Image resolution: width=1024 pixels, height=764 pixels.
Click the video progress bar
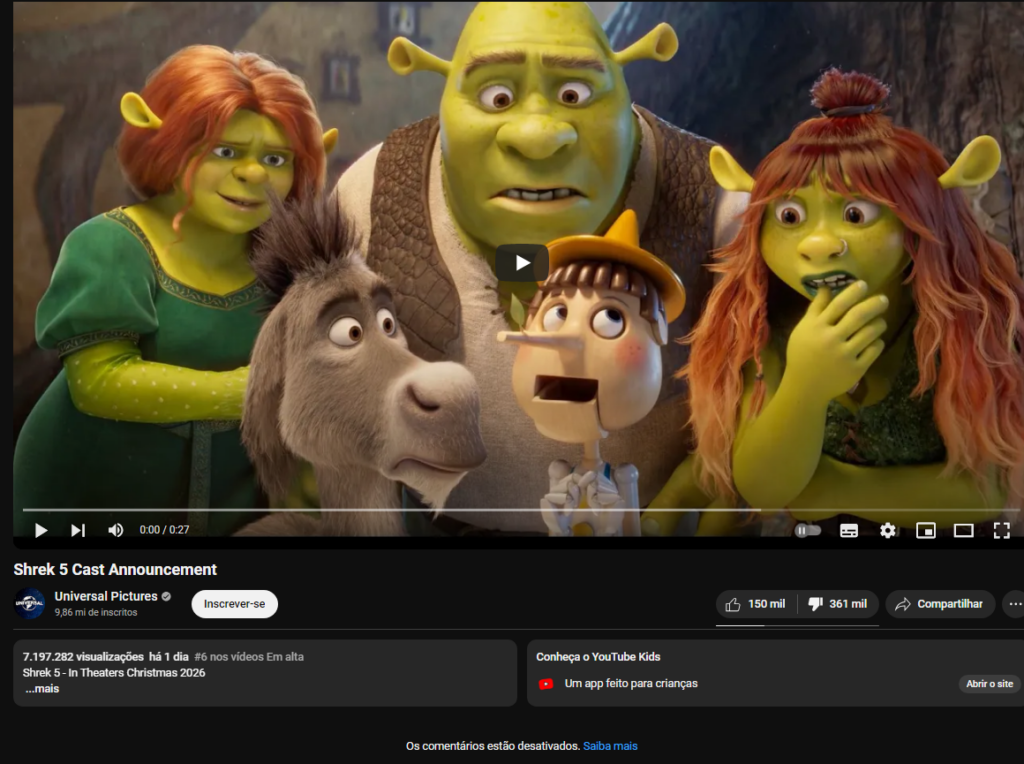pos(400,510)
